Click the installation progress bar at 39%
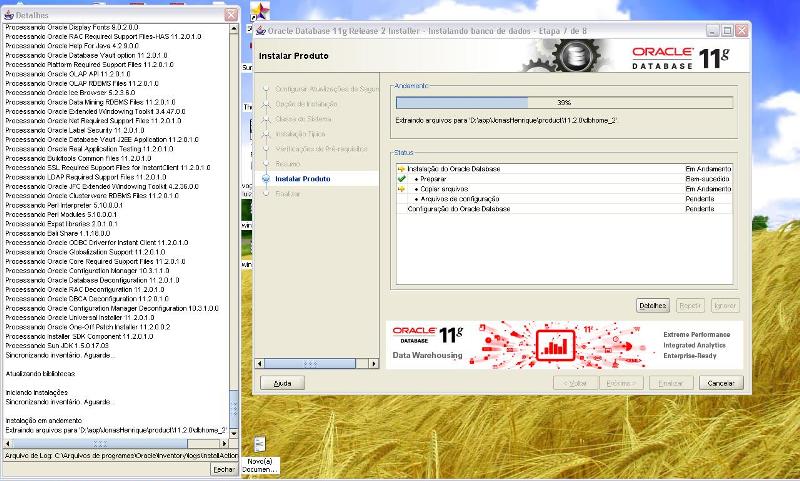Image resolution: width=800 pixels, height=481 pixels. click(x=564, y=103)
